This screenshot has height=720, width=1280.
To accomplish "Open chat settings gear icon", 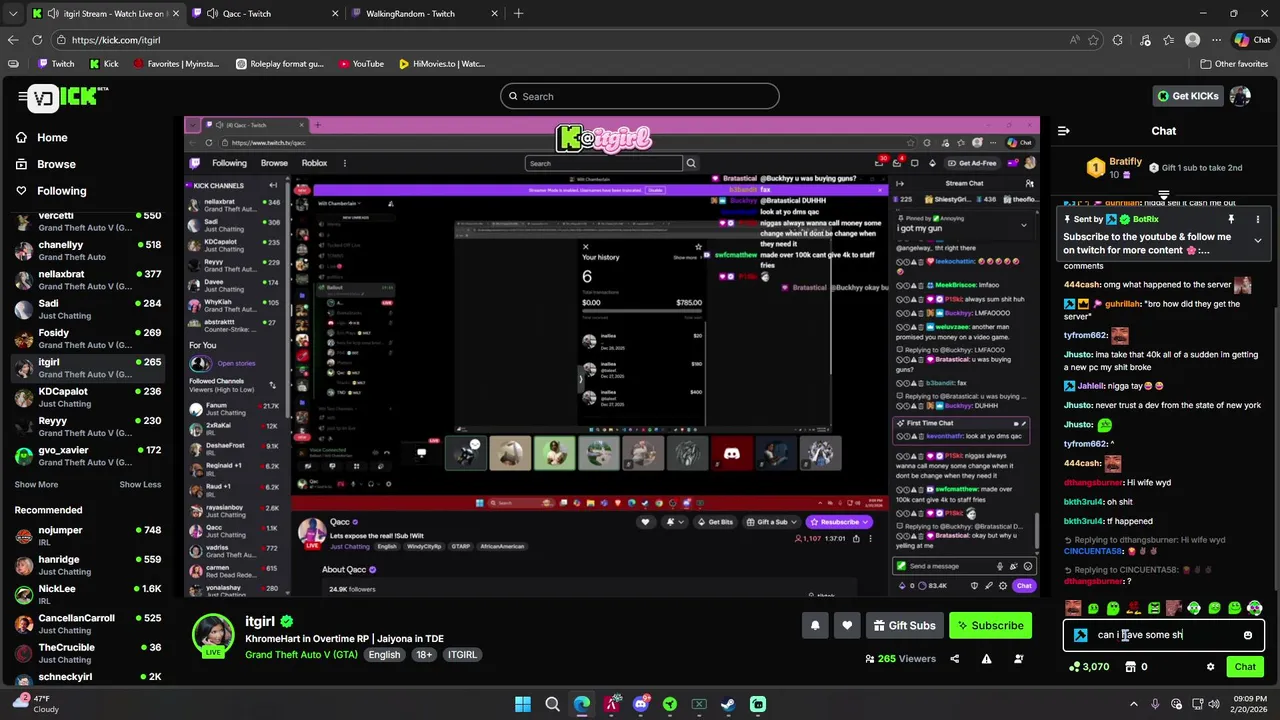I will [1210, 667].
